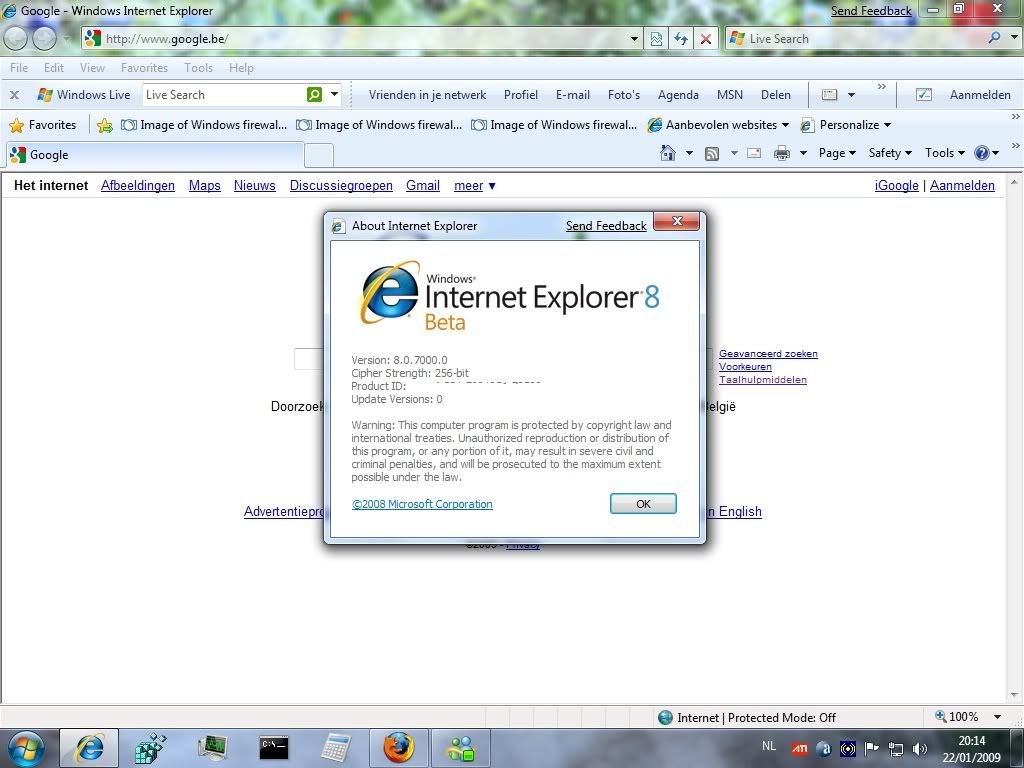Viewport: 1024px width, 768px height.
Task: Click the MSN toolbar item
Action: point(729,95)
